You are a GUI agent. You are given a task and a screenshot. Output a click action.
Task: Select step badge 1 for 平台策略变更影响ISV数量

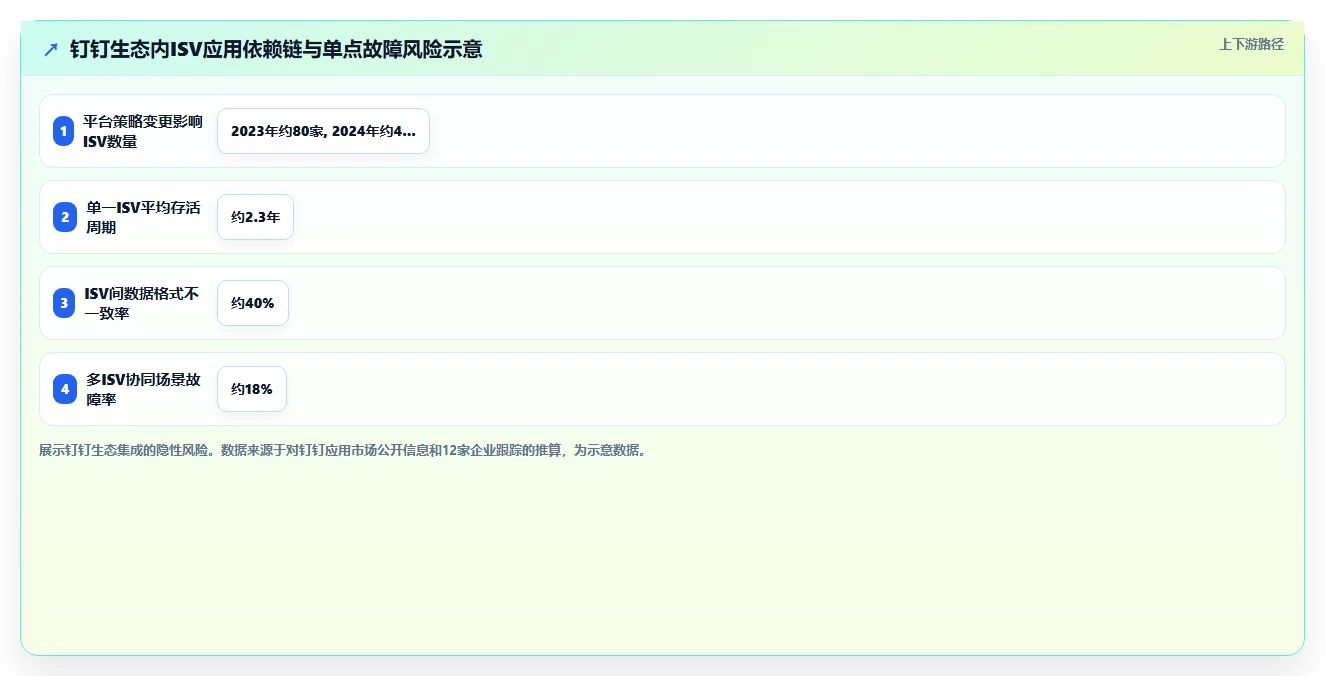tap(64, 131)
